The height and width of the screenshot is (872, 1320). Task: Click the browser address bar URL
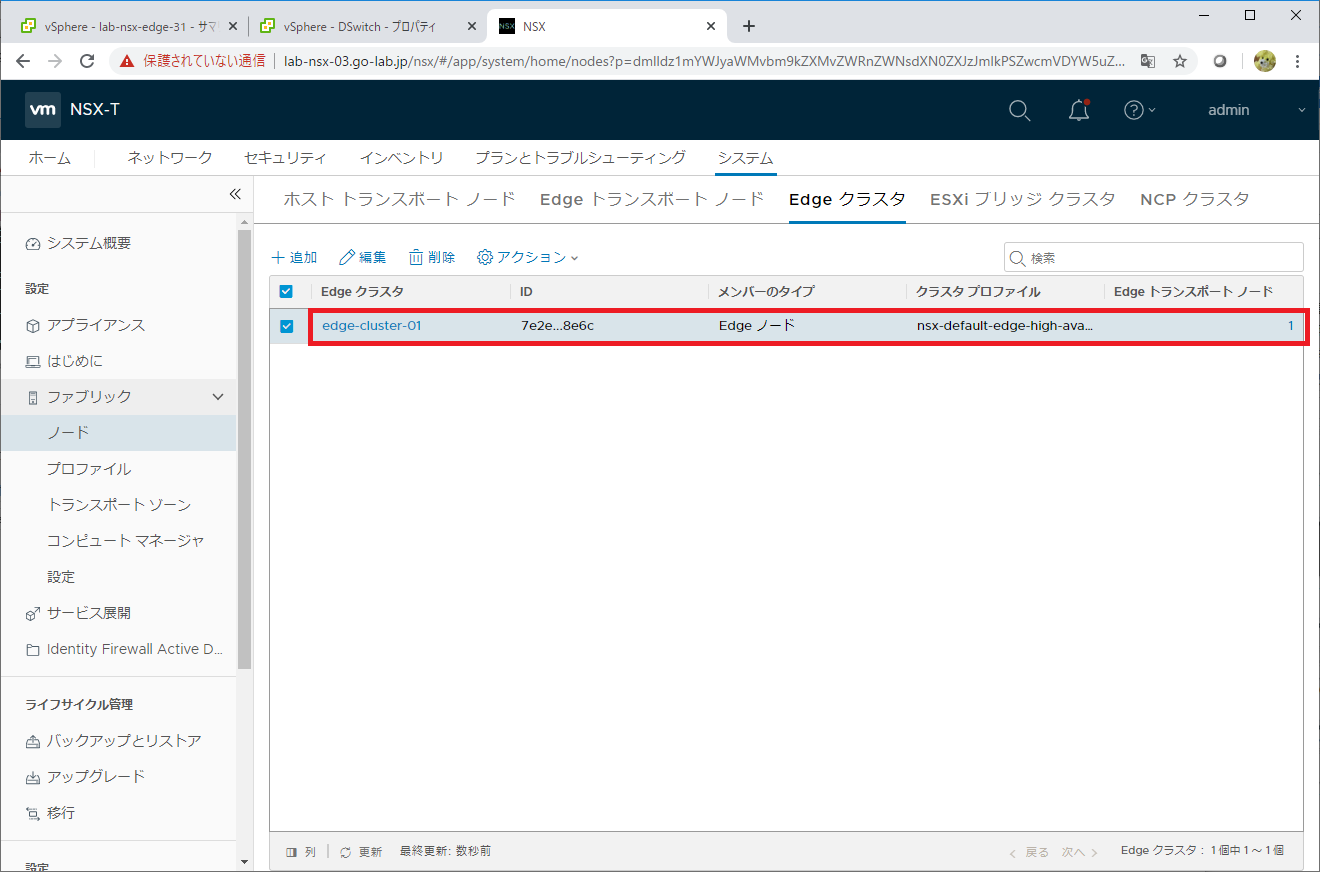tap(705, 61)
